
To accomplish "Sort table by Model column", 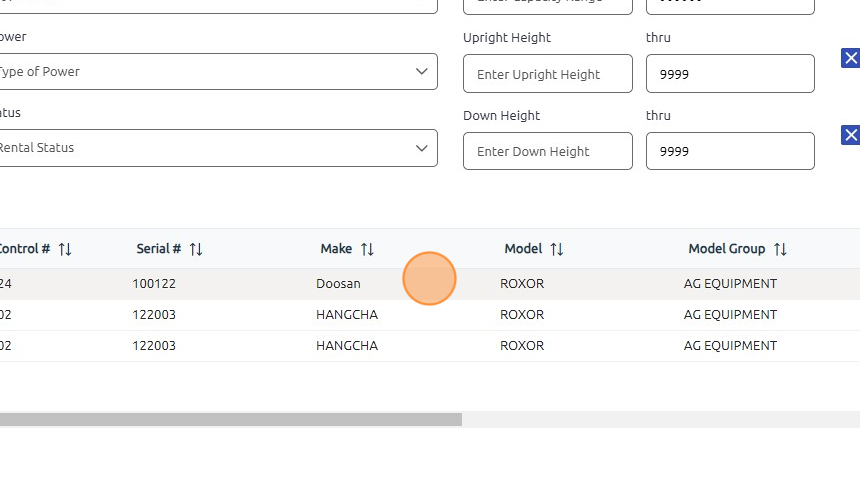I will coord(557,249).
